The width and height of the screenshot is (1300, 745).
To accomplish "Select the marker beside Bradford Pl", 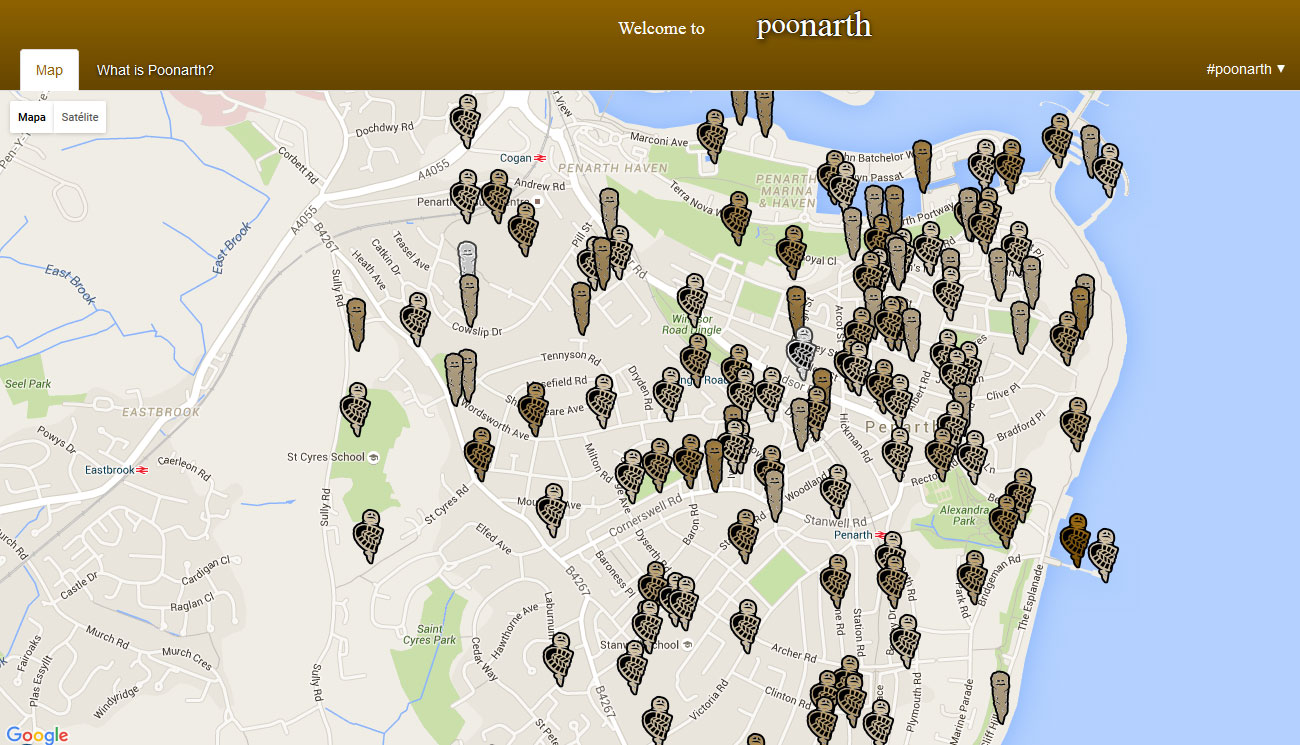I will (x=1076, y=423).
